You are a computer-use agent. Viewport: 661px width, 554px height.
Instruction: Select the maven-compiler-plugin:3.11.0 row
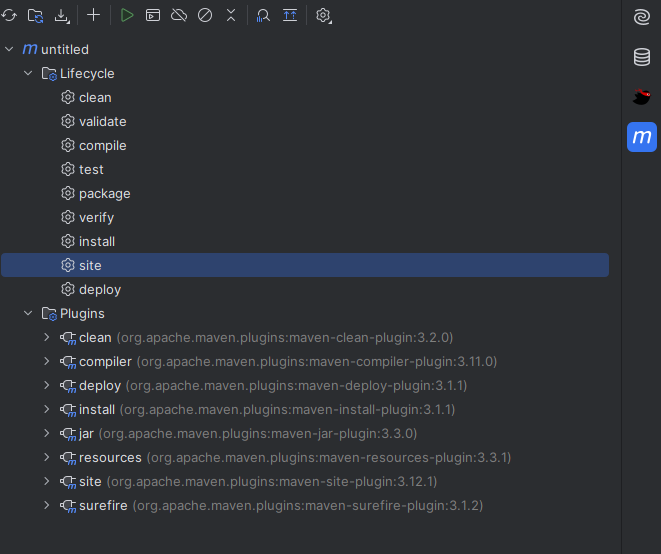tap(305, 361)
